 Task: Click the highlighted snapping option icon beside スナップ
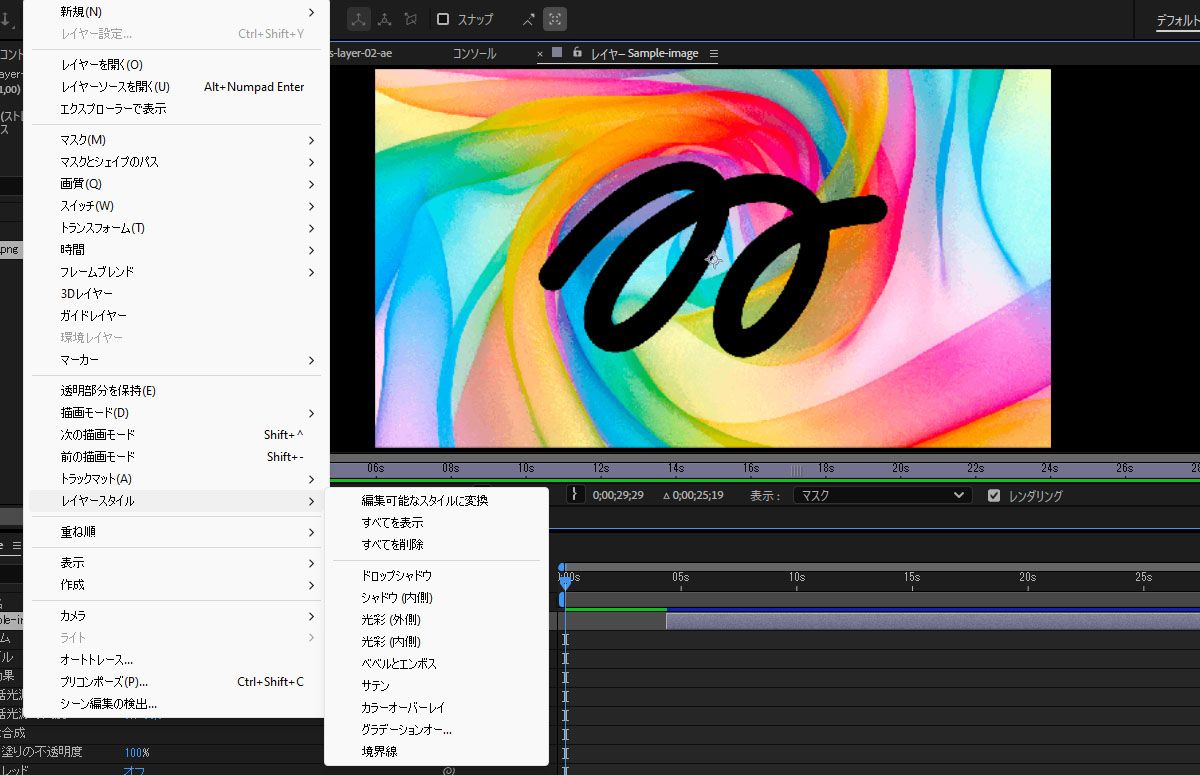557,19
